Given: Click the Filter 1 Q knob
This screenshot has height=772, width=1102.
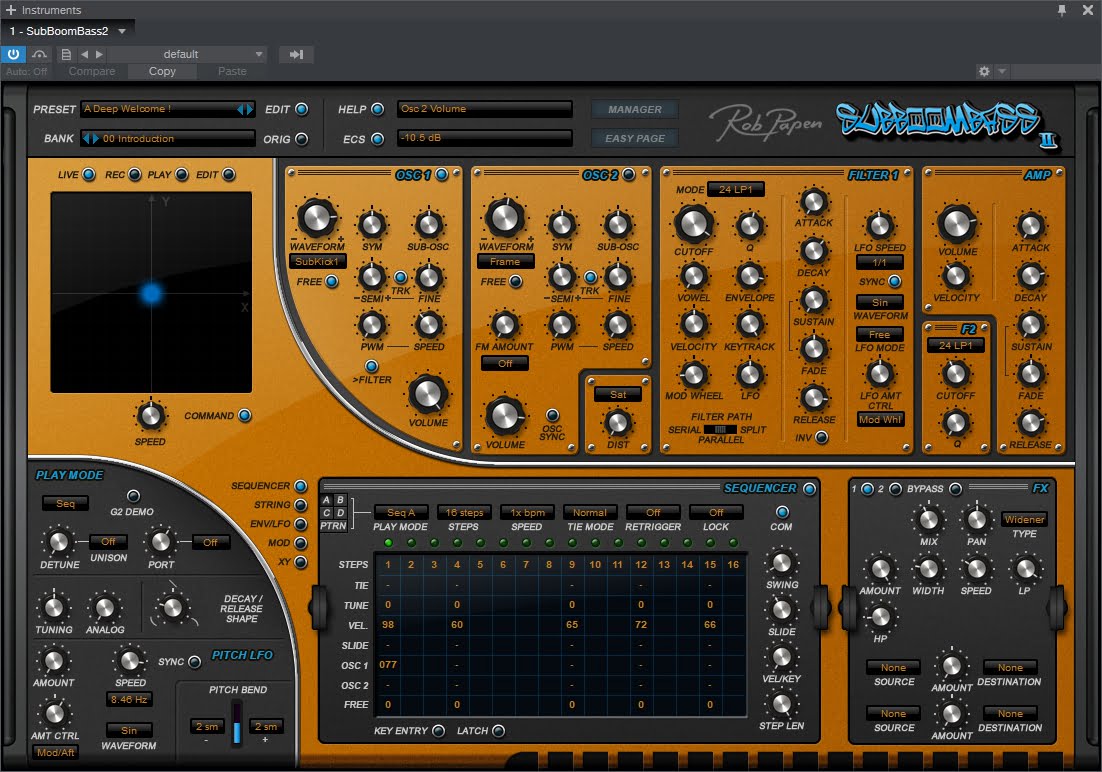Looking at the screenshot, I should (x=749, y=226).
